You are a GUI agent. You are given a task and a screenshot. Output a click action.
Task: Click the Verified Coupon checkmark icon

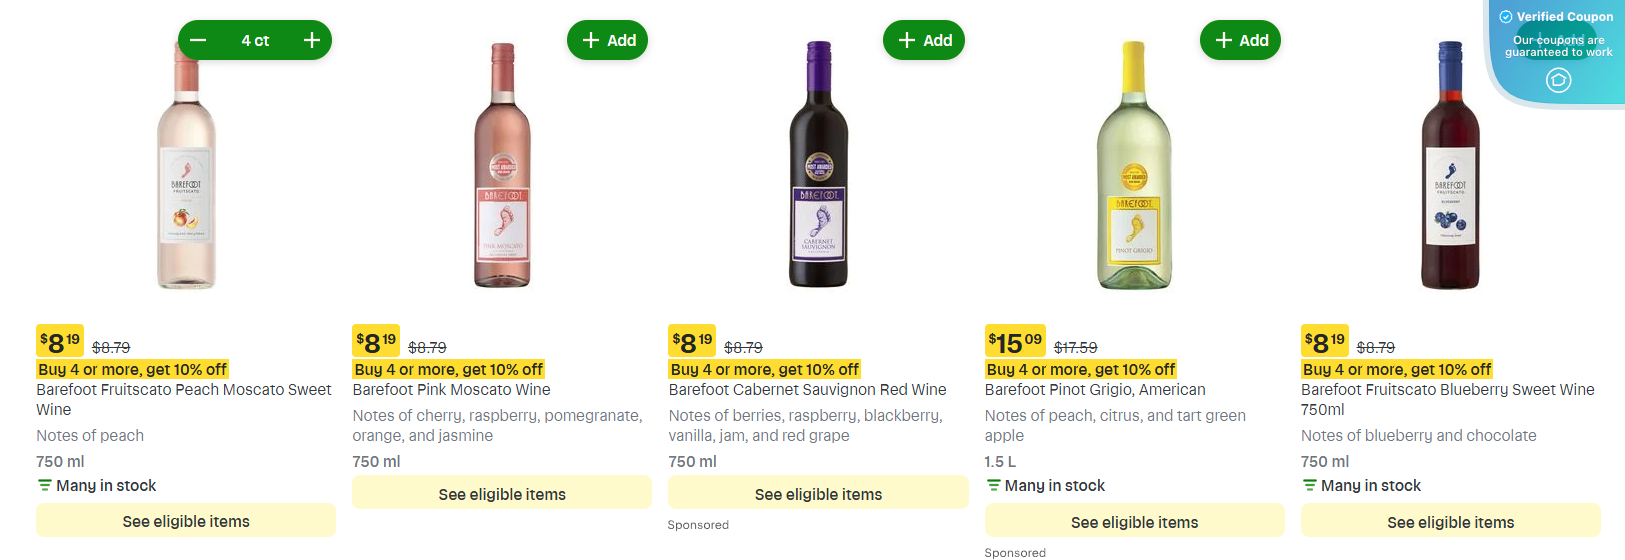point(1506,17)
